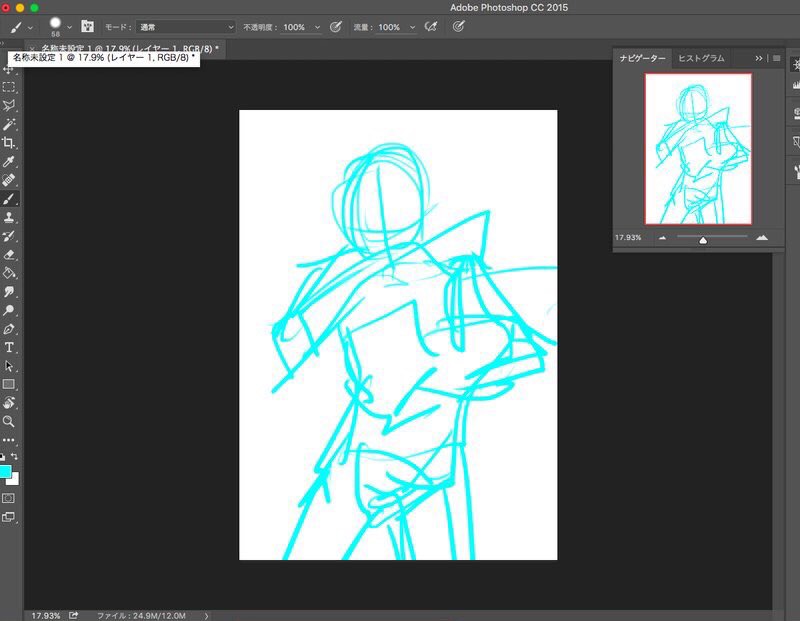Select the Pen tool
Image resolution: width=800 pixels, height=621 pixels.
click(9, 329)
